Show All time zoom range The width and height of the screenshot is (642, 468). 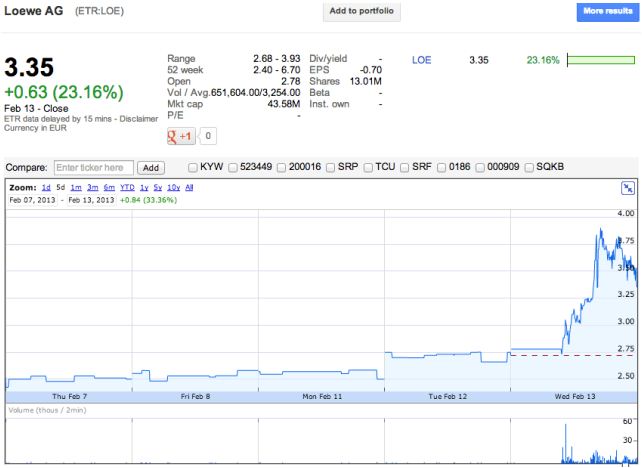point(190,187)
